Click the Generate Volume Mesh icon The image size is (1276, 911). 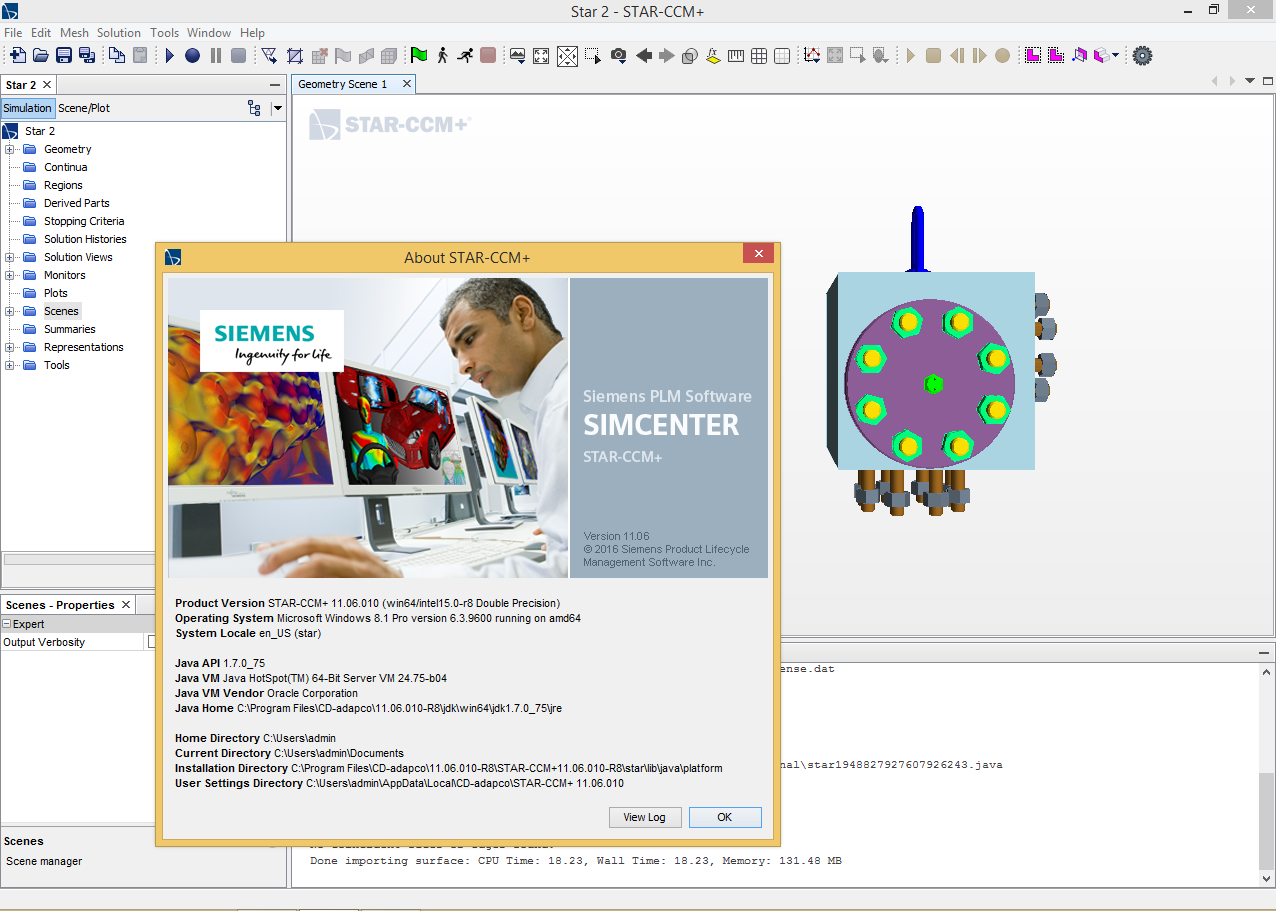295,56
